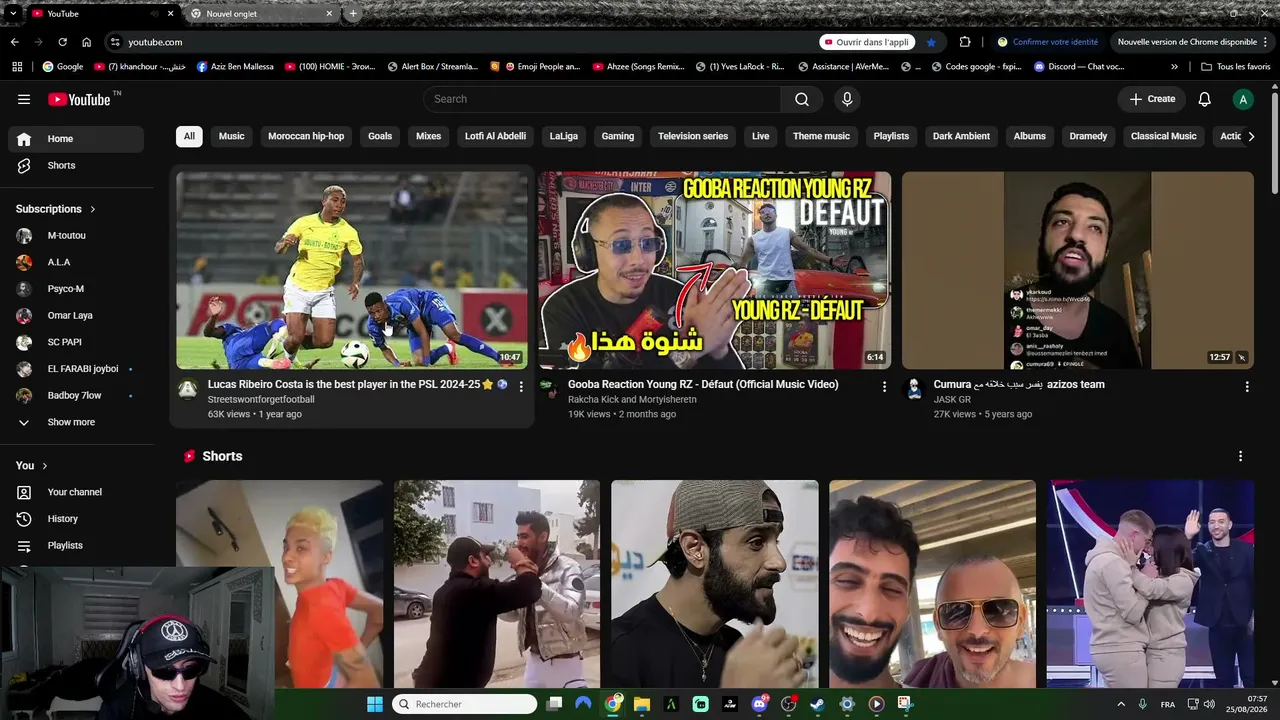Open the Chrome apps grid shortcut
1280x720 pixels.
click(17, 67)
